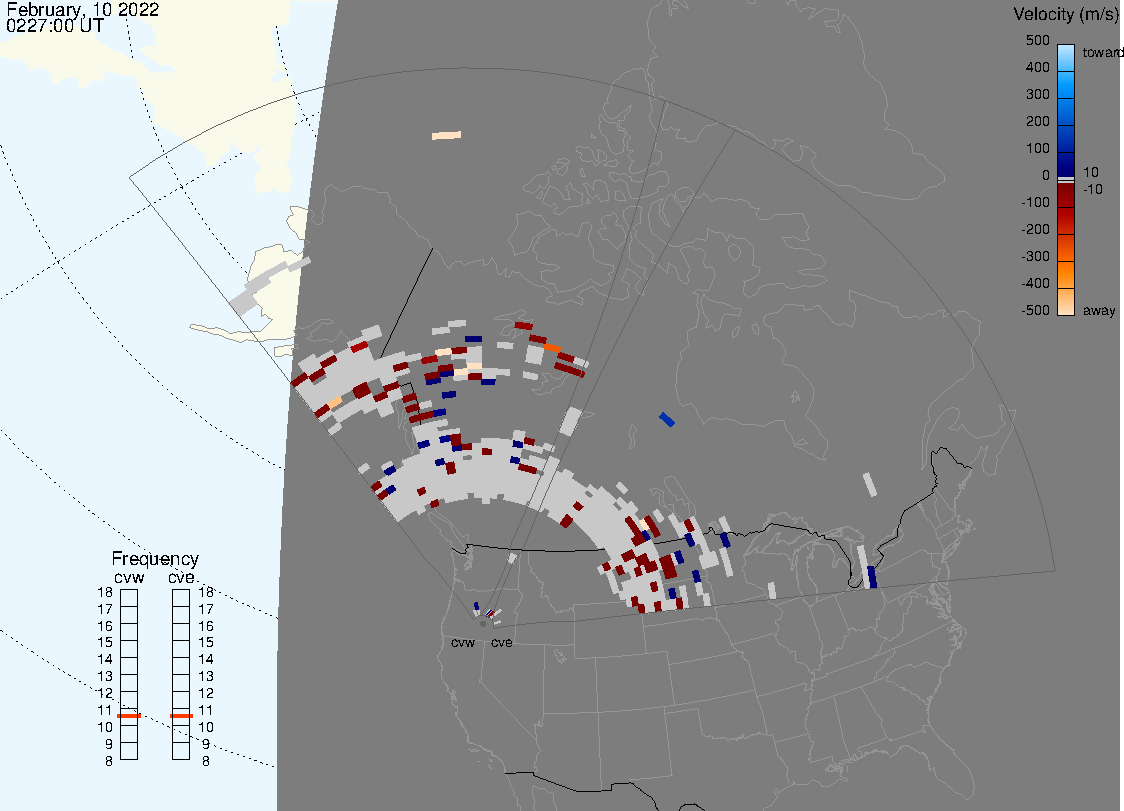Click the red marker on cvw frequency bar
Image resolution: width=1124 pixels, height=811 pixels.
[129, 716]
